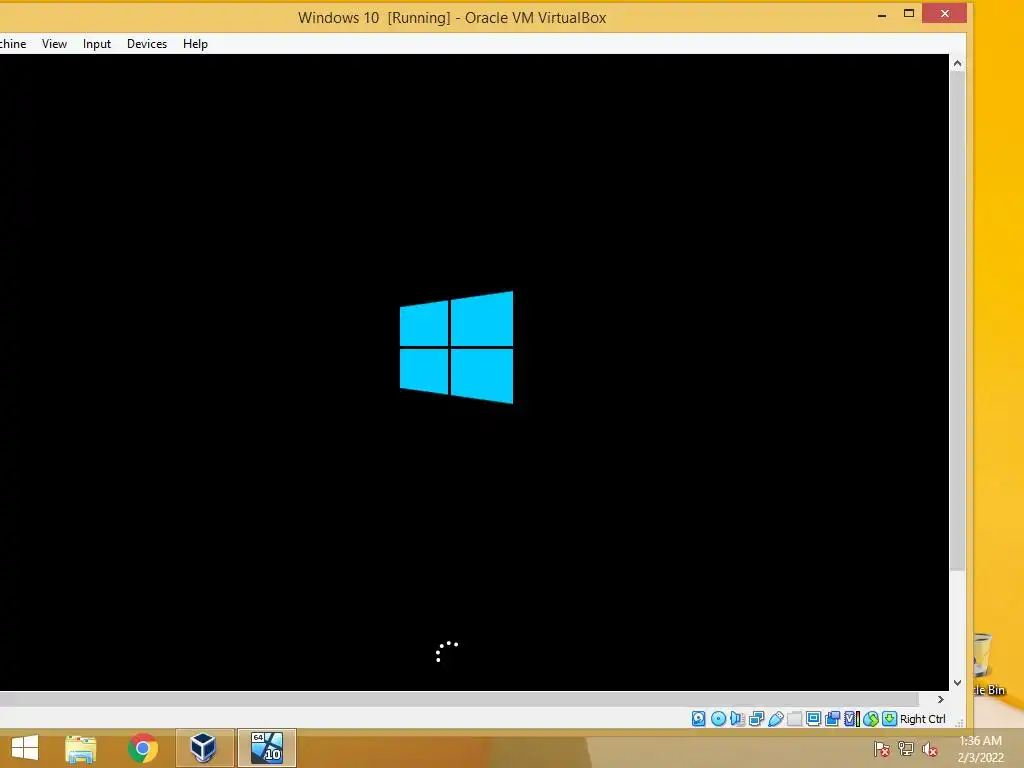This screenshot has height=768, width=1024.
Task: Switch to VirtualBox Manager taskbar icon
Action: pos(204,748)
